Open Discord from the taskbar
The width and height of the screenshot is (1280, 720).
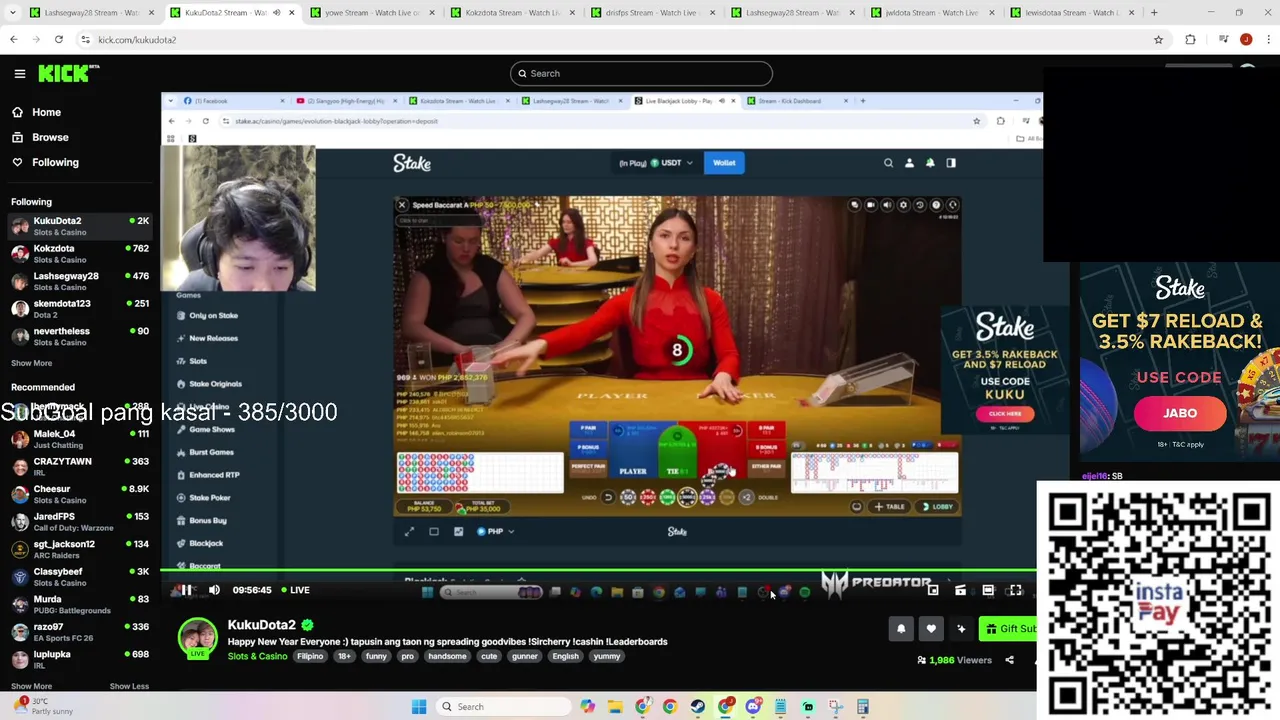click(753, 707)
